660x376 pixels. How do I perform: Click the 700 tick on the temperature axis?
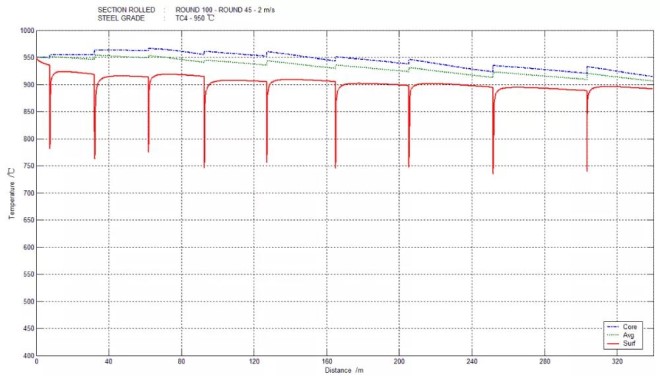coord(28,193)
